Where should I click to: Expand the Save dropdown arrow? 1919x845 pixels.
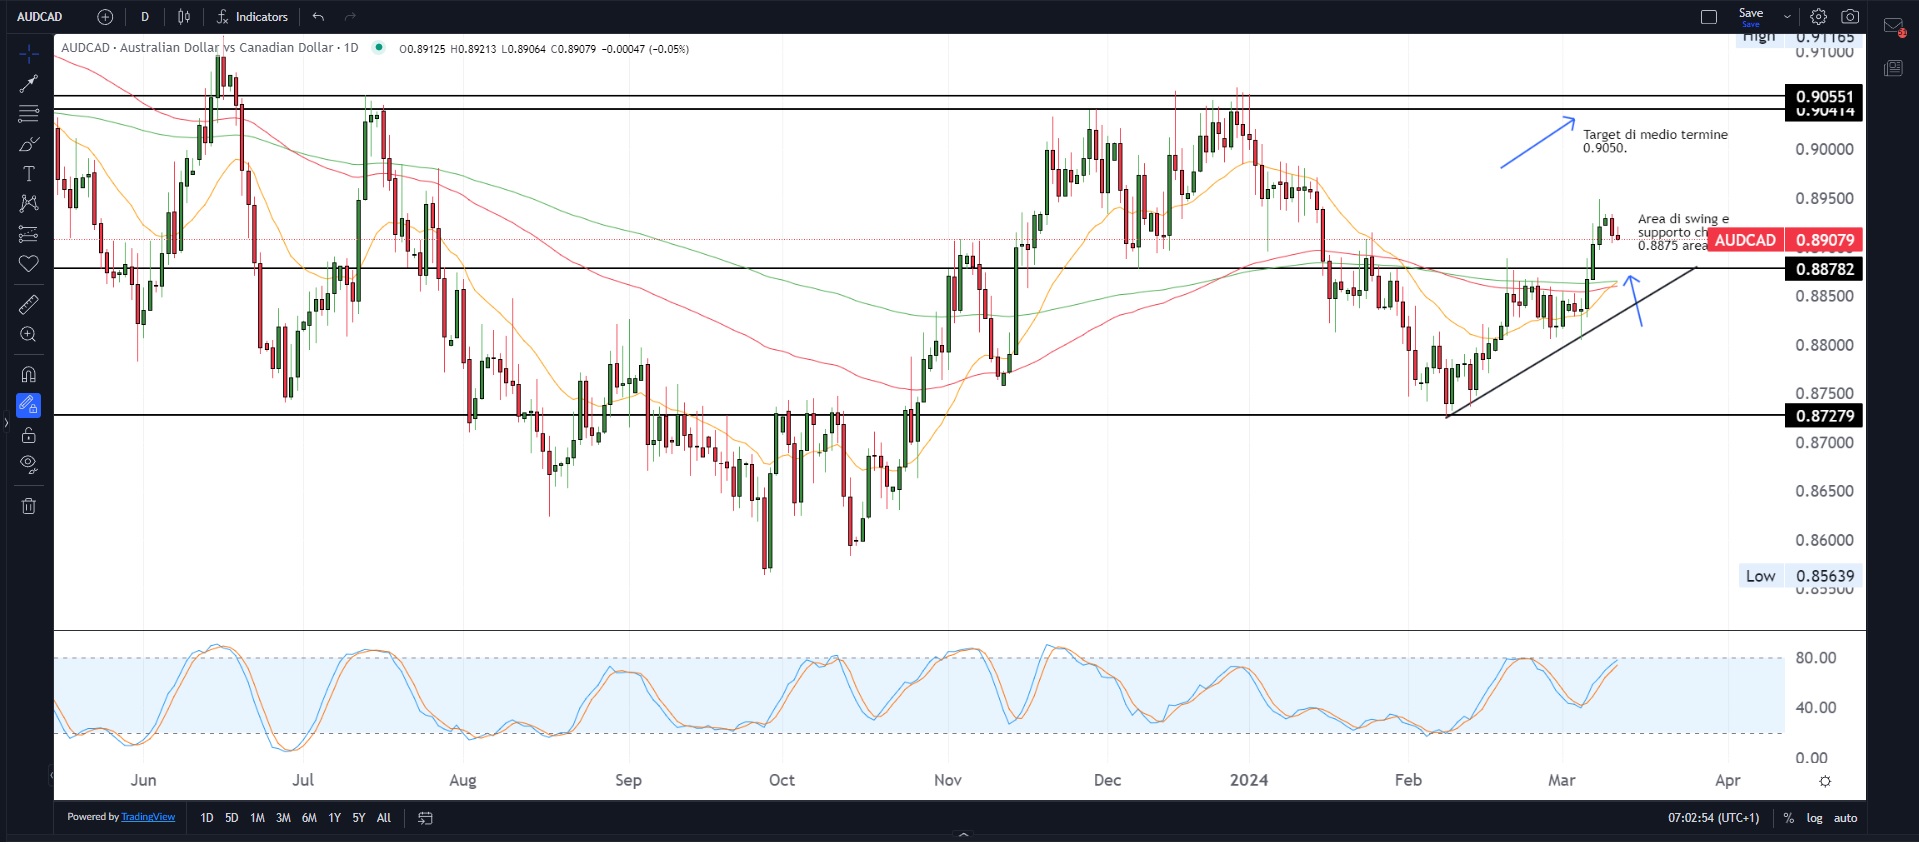pos(1787,17)
